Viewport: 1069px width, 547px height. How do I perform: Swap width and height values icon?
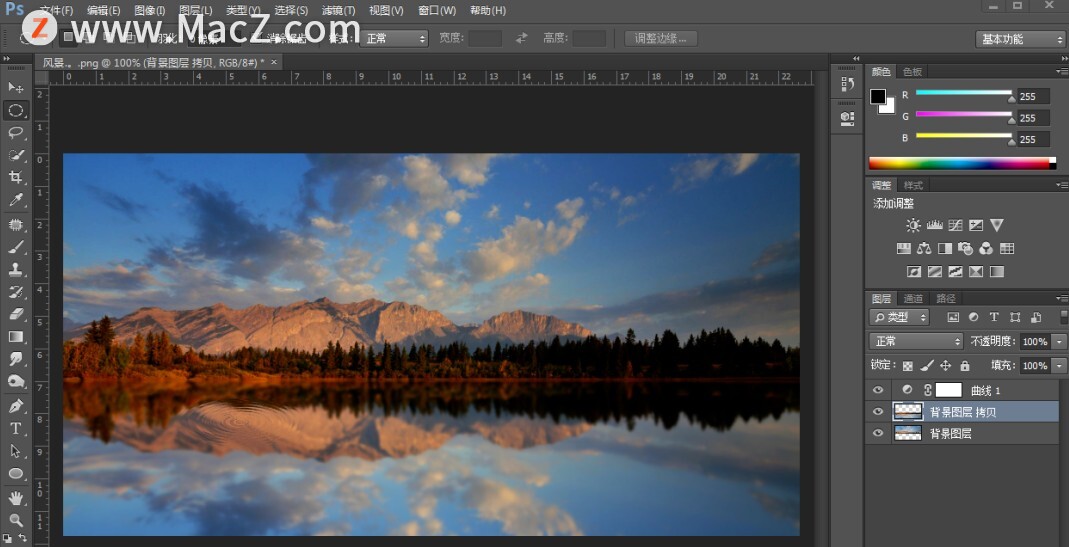(x=522, y=38)
